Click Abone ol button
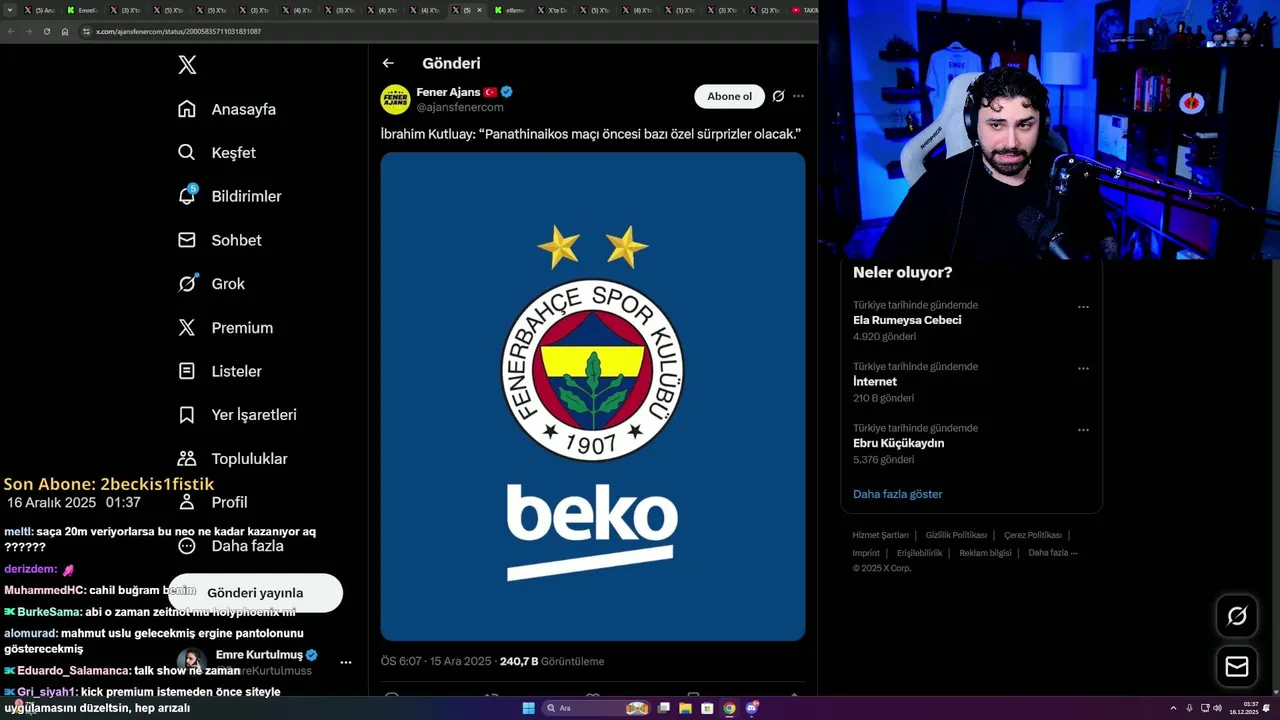 [x=729, y=96]
